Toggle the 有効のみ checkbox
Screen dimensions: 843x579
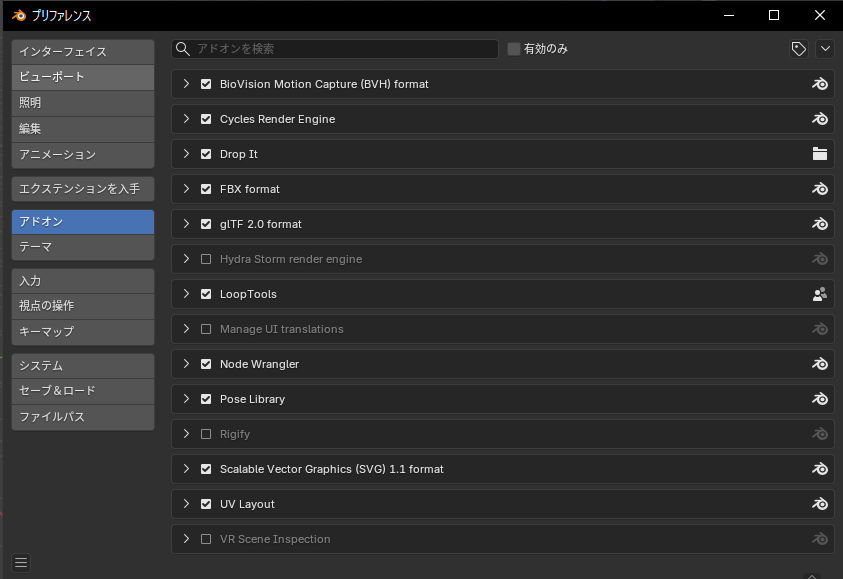pos(514,49)
